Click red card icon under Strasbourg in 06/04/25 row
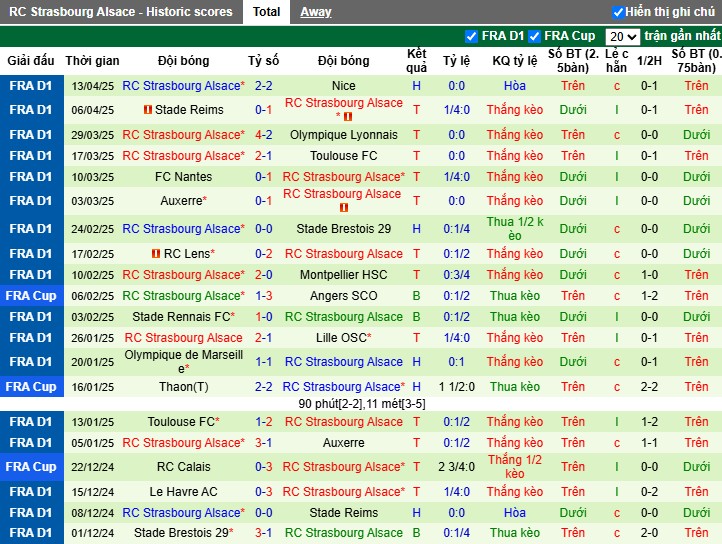The width and height of the screenshot is (722, 544). coord(348,117)
